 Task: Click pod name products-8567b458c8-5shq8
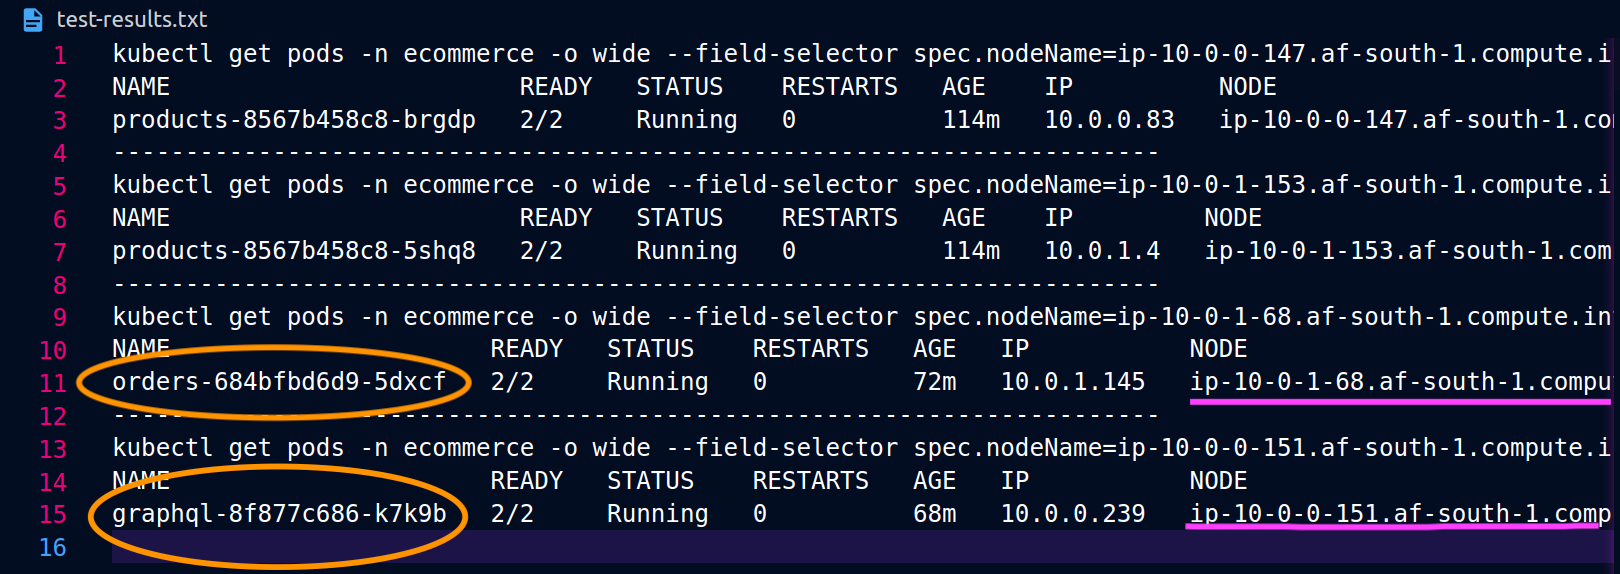pyautogui.click(x=294, y=251)
